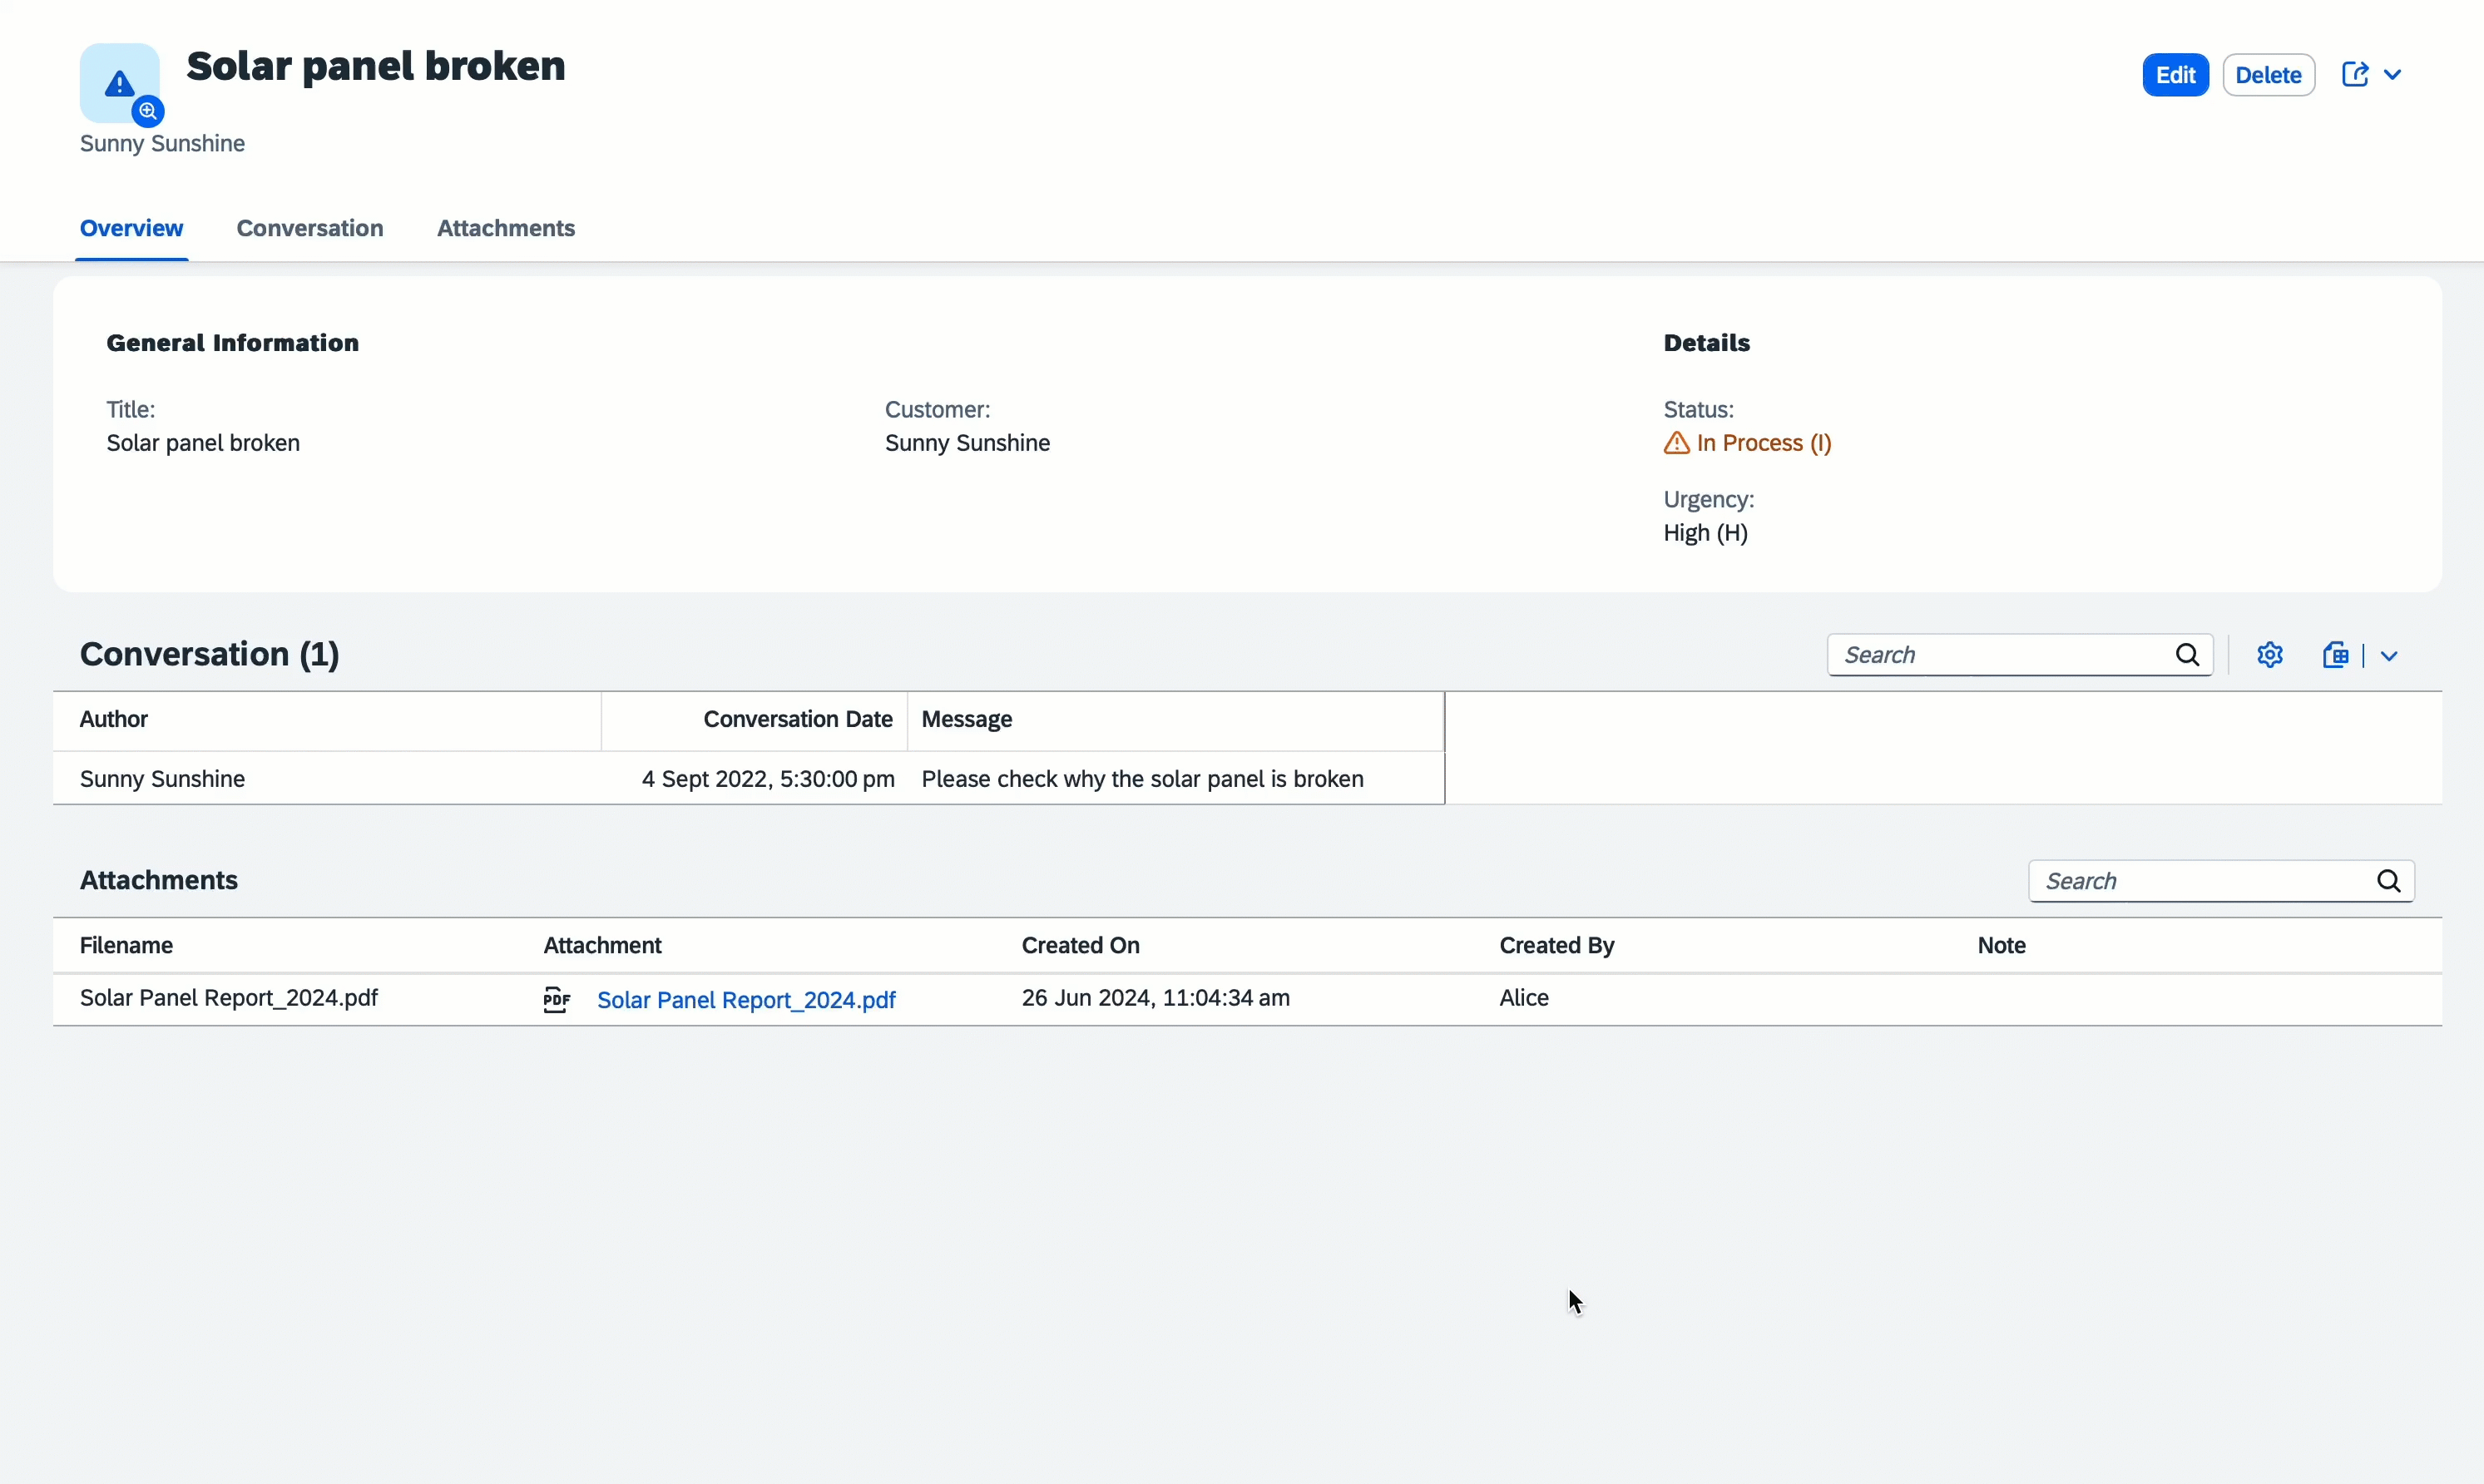Screen dimensions: 2484x1484
Task: Switch to the Conversation tab
Action: pos(310,228)
